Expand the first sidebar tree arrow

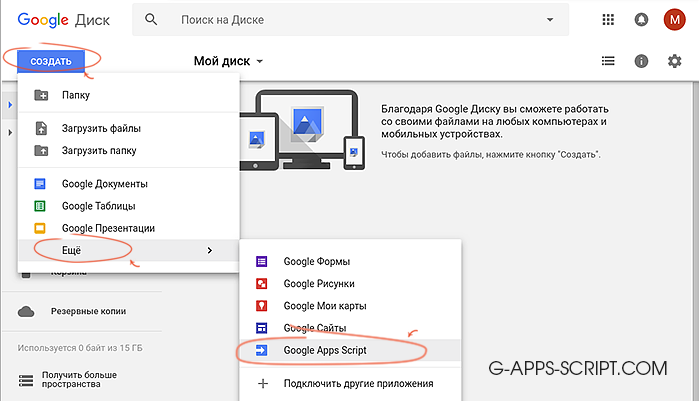tap(10, 105)
